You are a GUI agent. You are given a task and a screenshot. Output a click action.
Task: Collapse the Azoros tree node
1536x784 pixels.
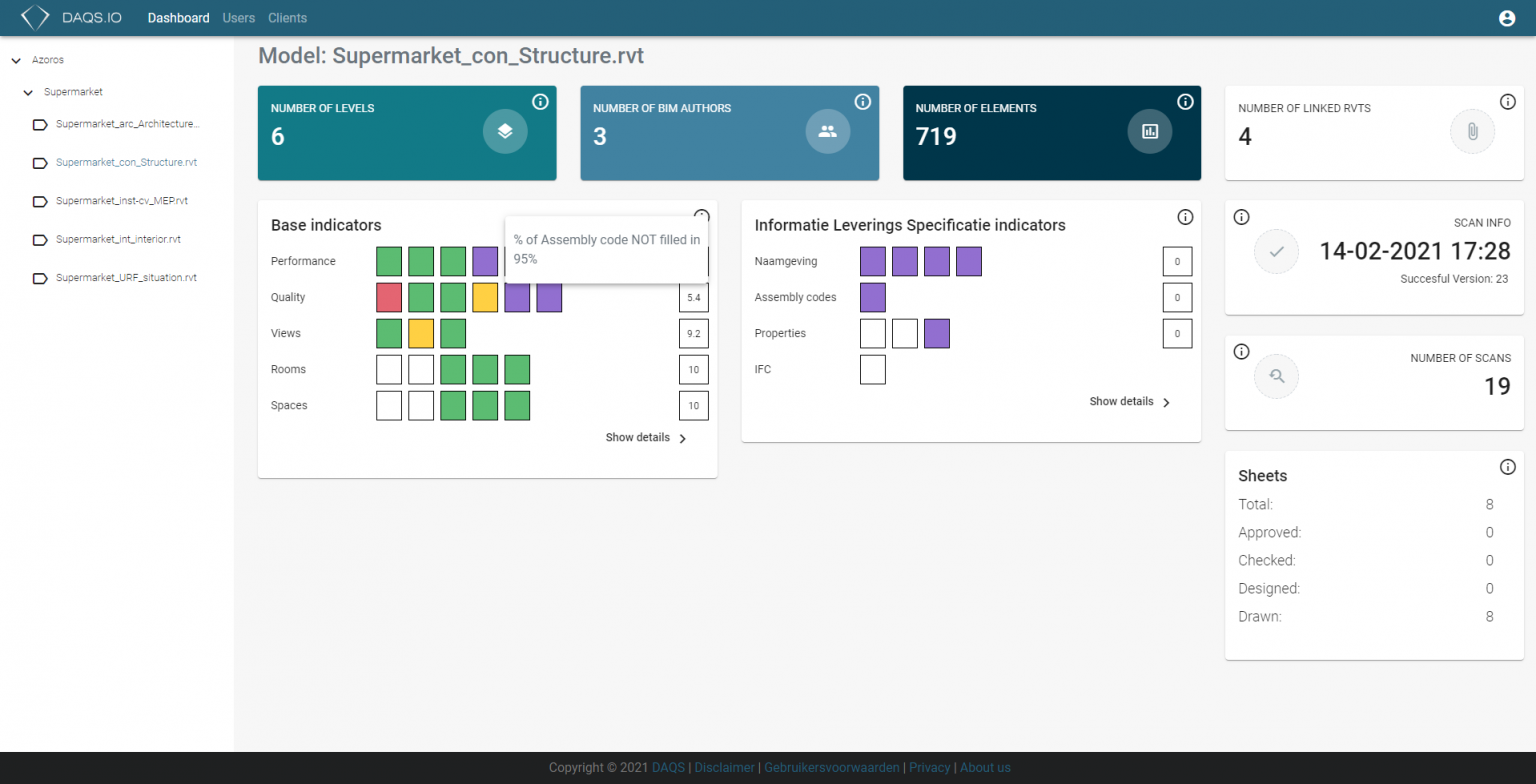(x=15, y=59)
